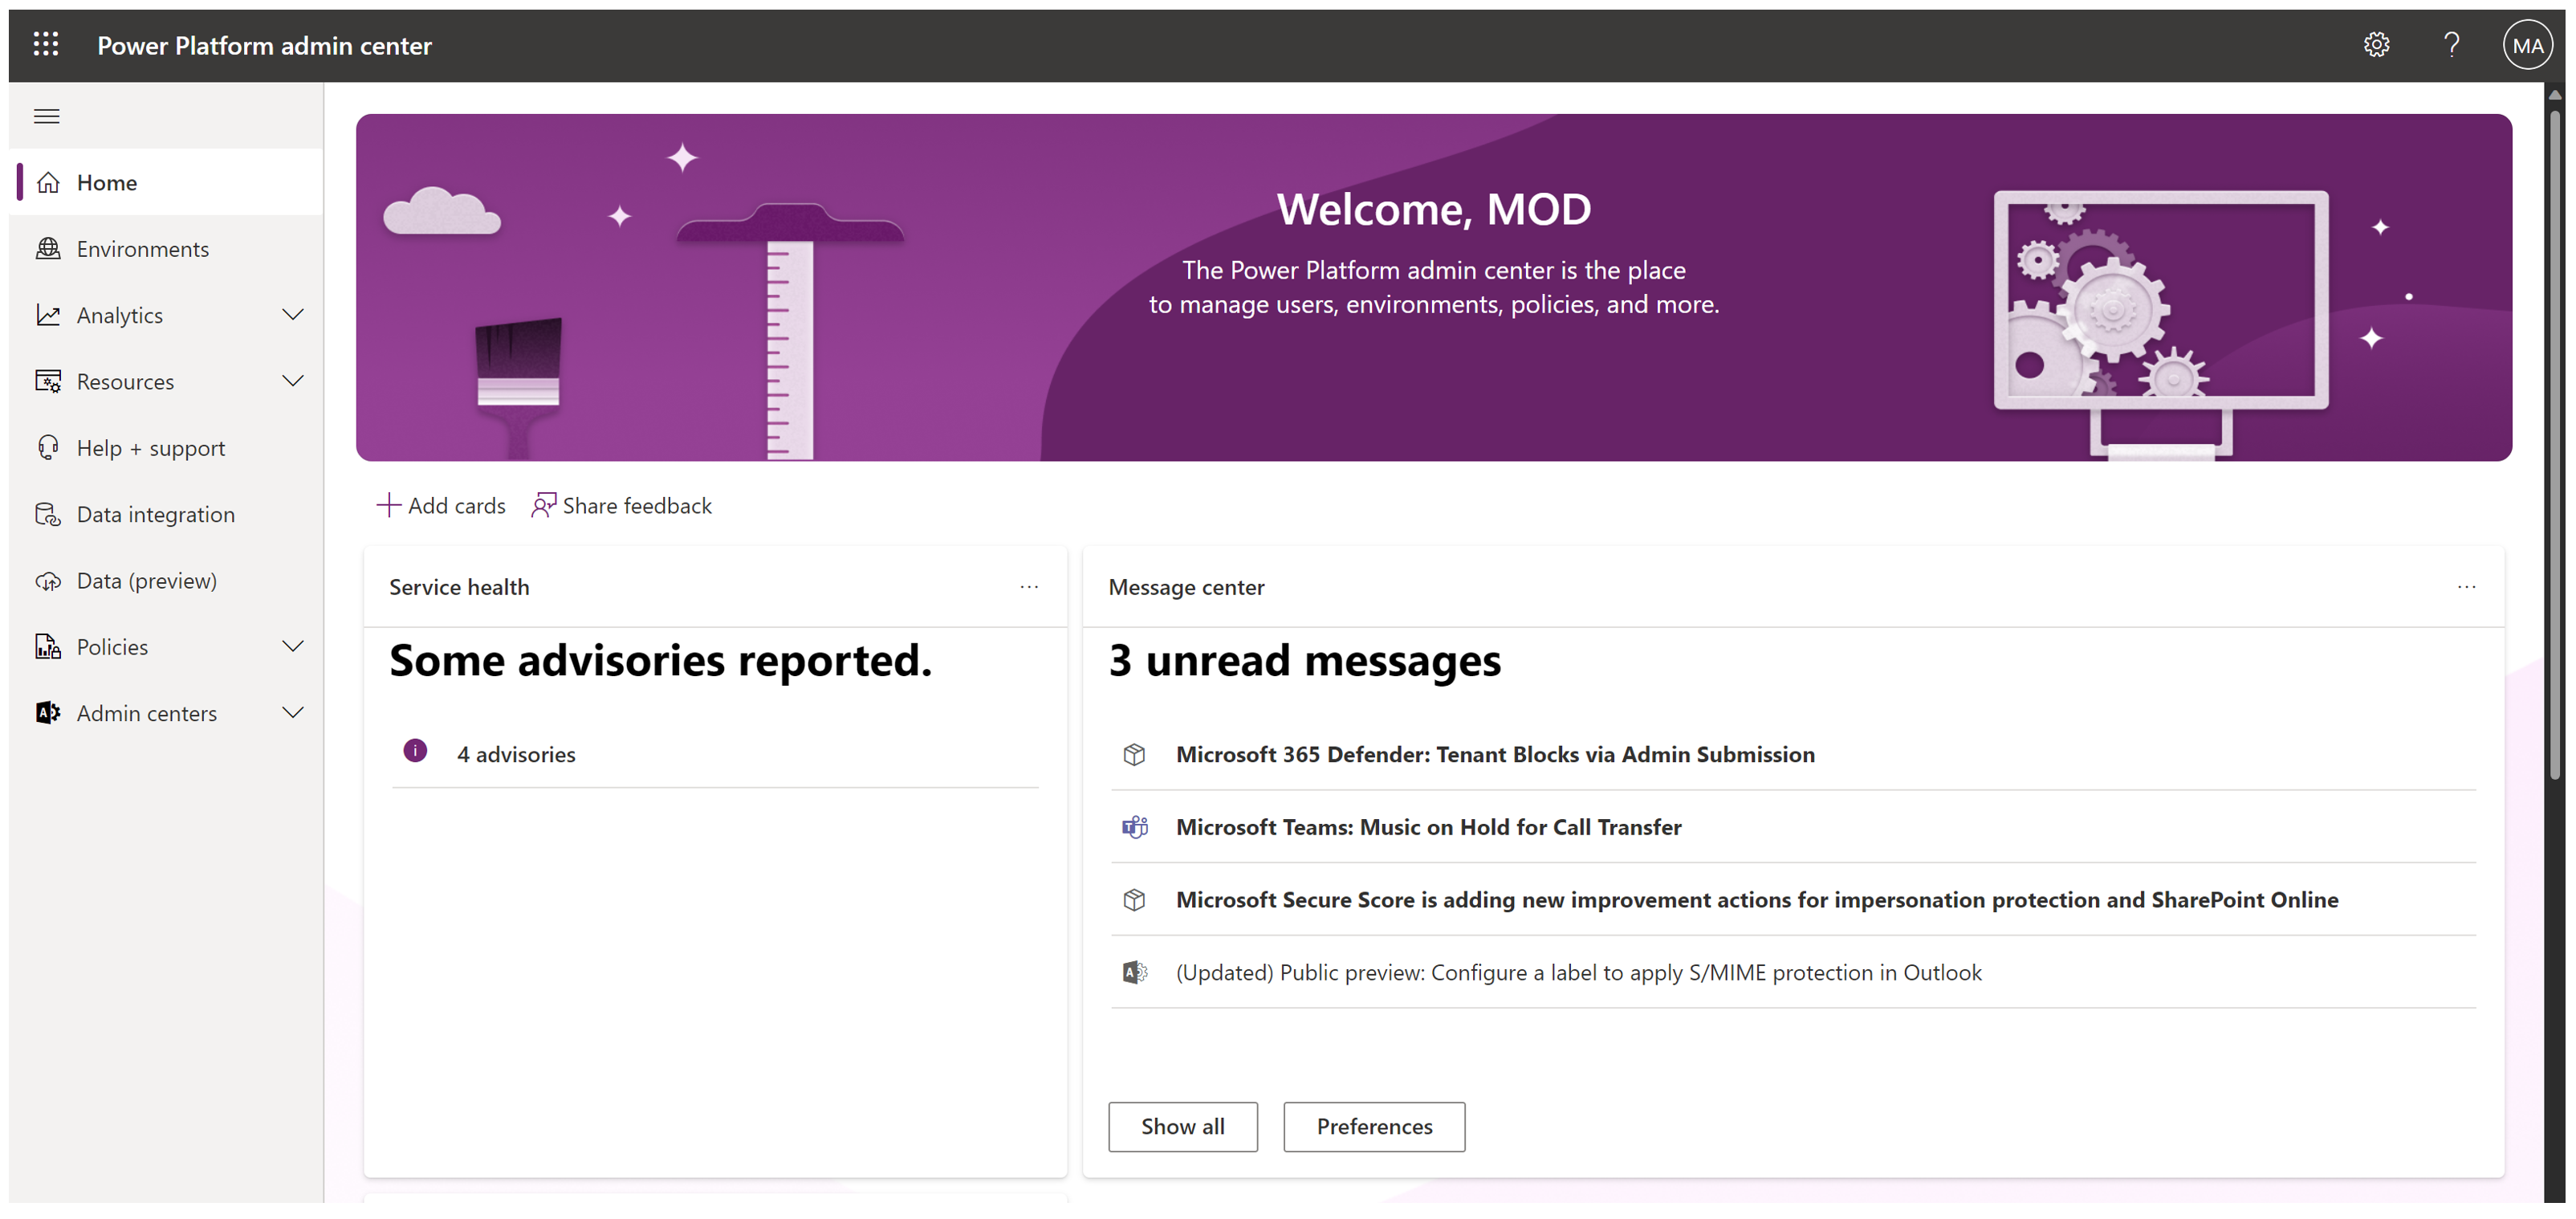Click the Settings gear icon
Screen dimensions: 2576x1219
click(x=2376, y=45)
